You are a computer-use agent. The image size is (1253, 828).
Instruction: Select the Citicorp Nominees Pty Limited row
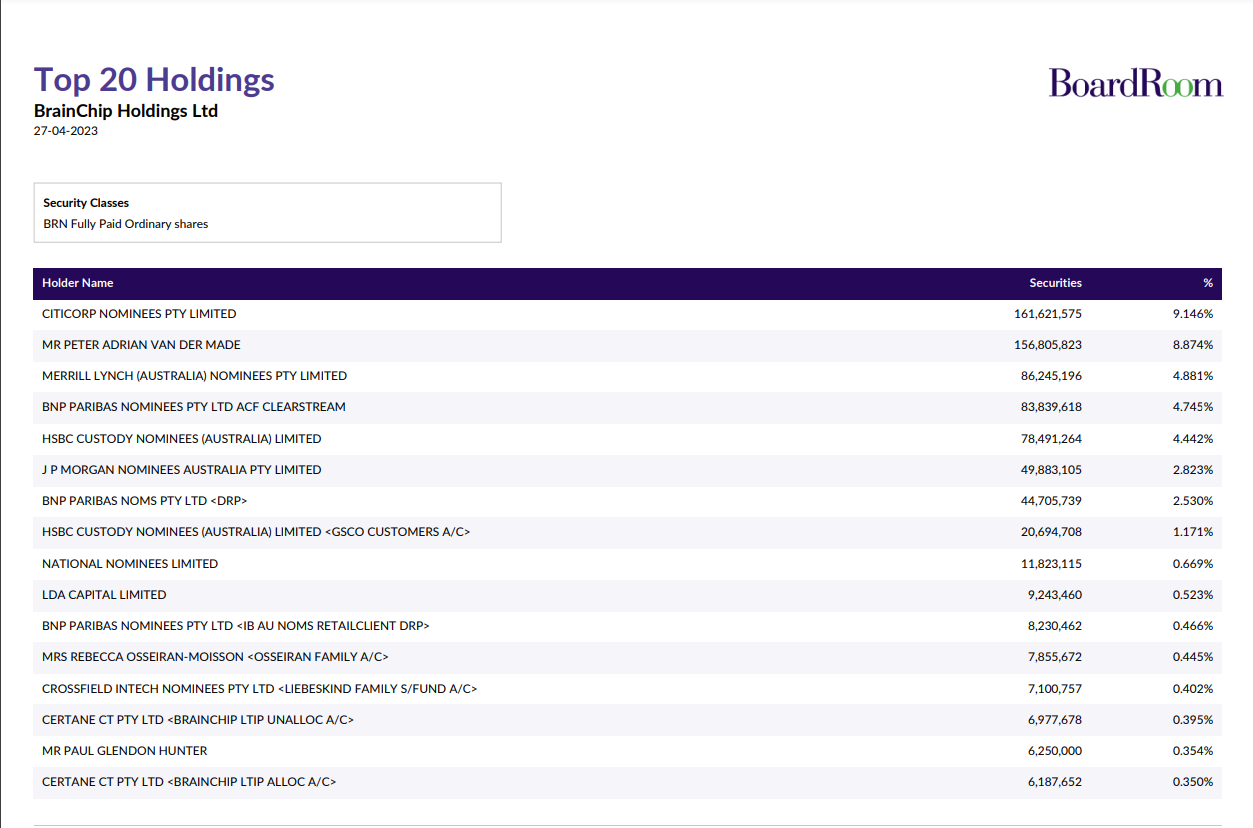pos(139,314)
